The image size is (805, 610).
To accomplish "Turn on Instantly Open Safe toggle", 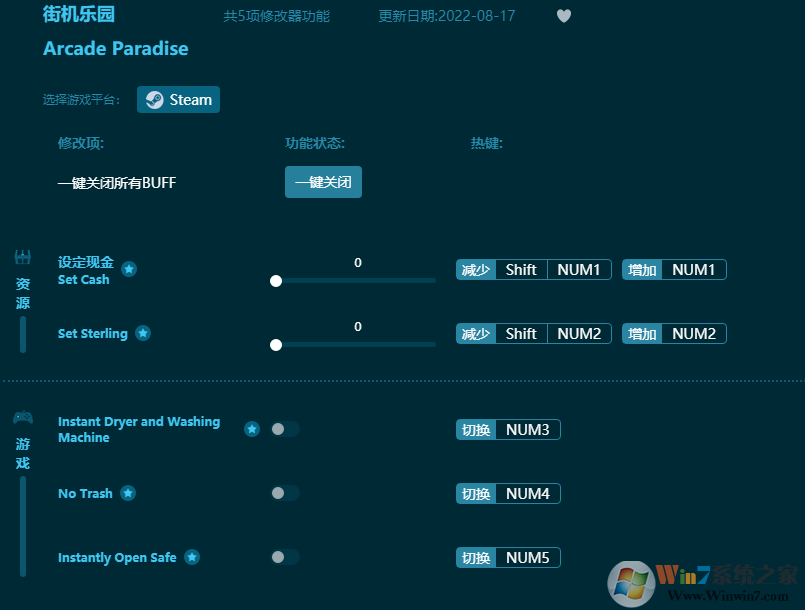I will (285, 557).
